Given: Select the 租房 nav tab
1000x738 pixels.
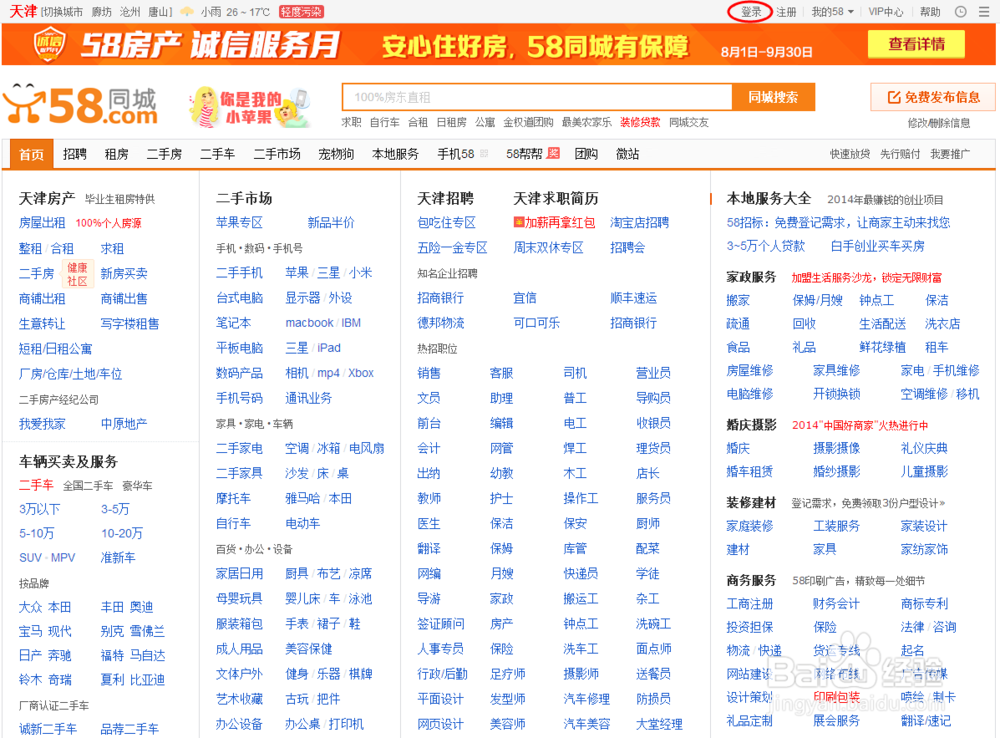Looking at the screenshot, I should 116,154.
